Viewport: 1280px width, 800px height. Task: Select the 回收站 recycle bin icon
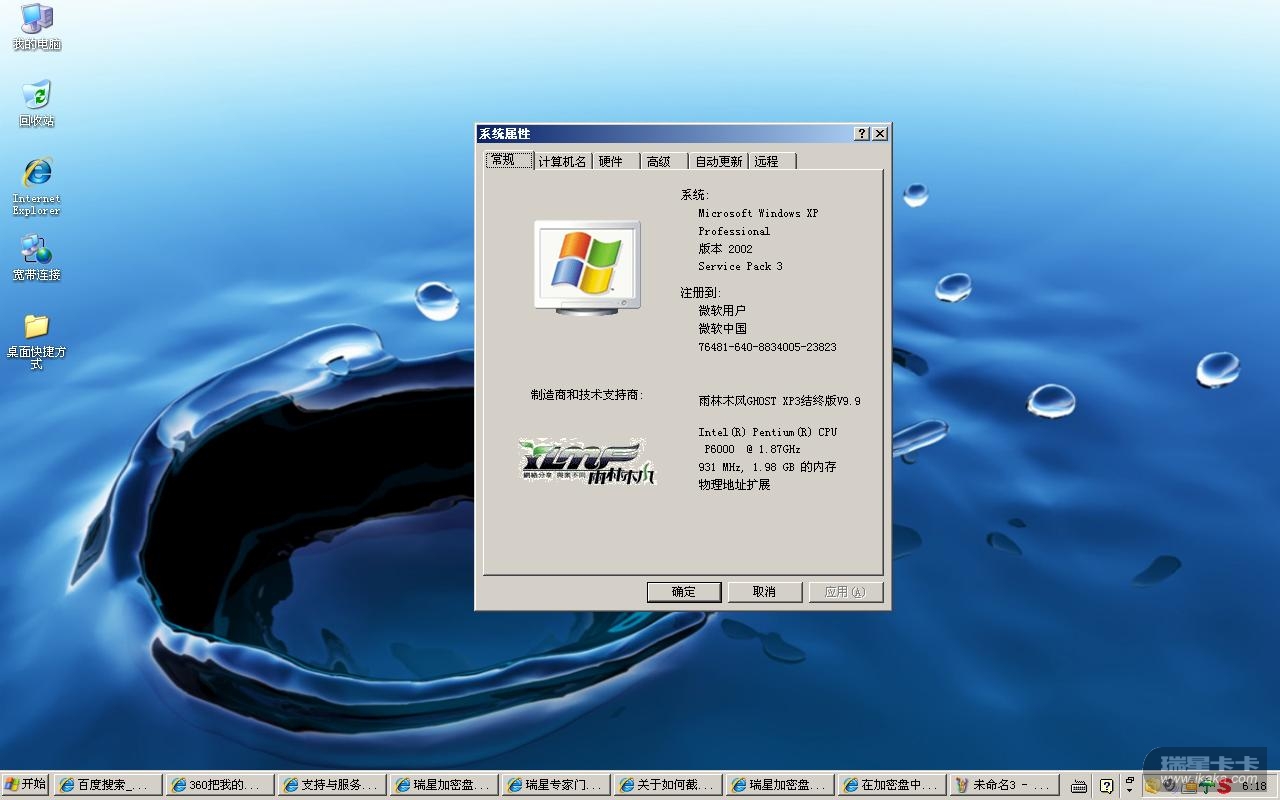pyautogui.click(x=37, y=104)
